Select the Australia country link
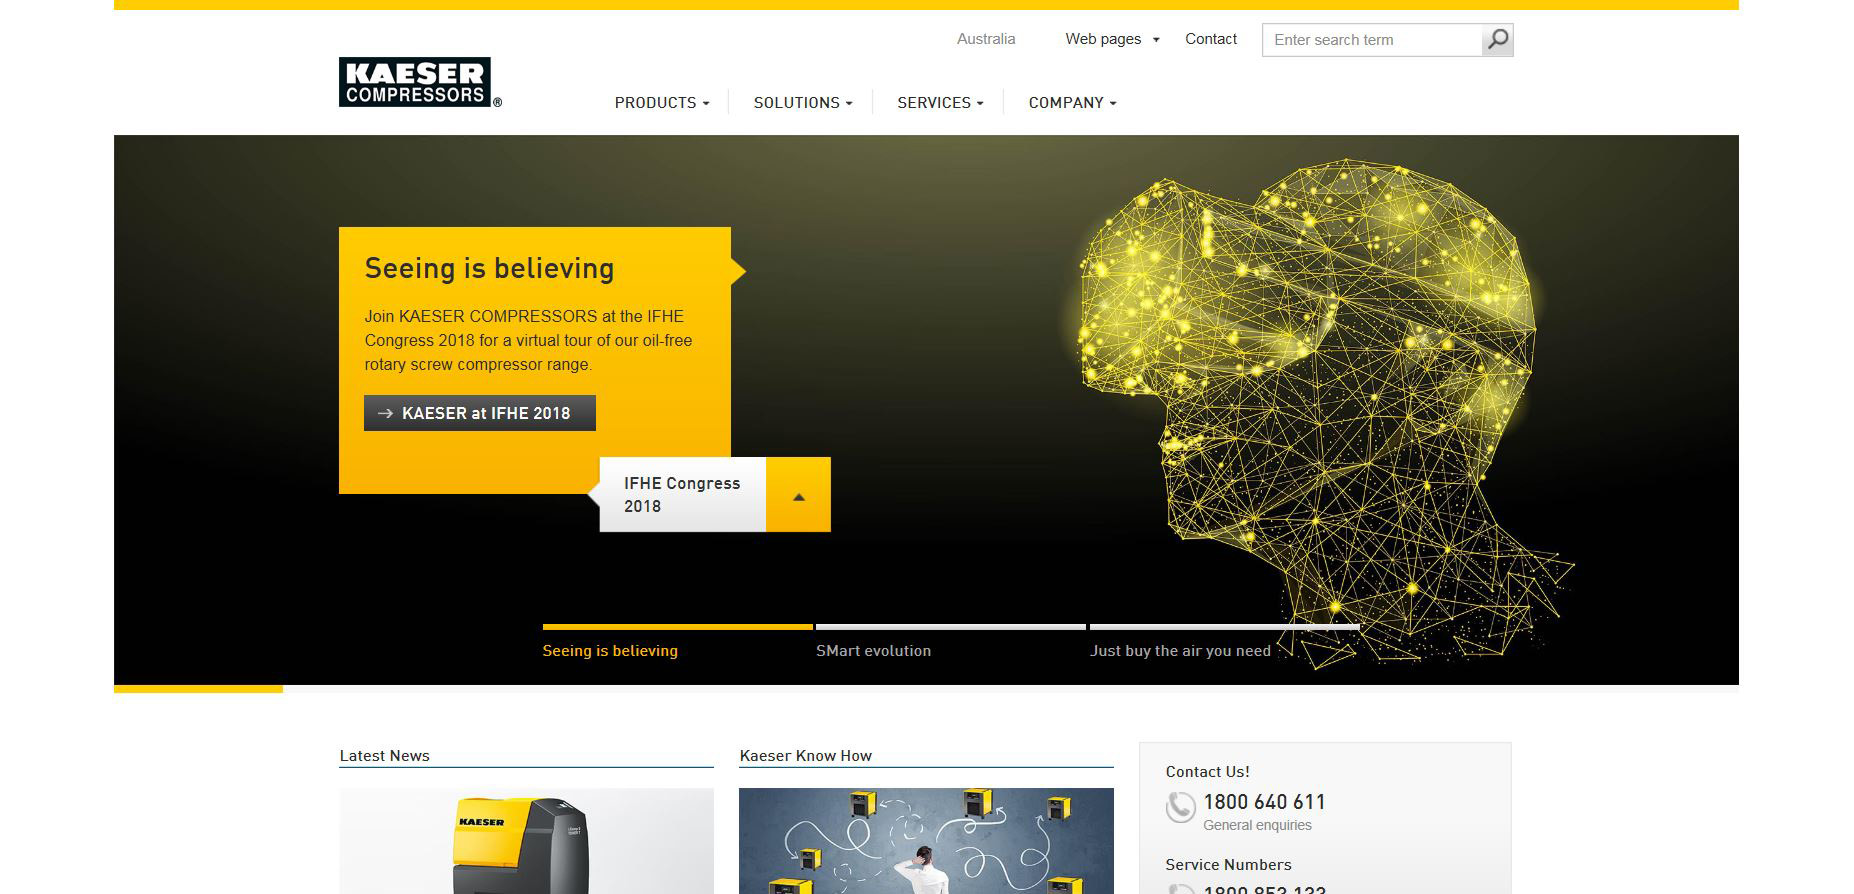1854x894 pixels. pos(986,39)
